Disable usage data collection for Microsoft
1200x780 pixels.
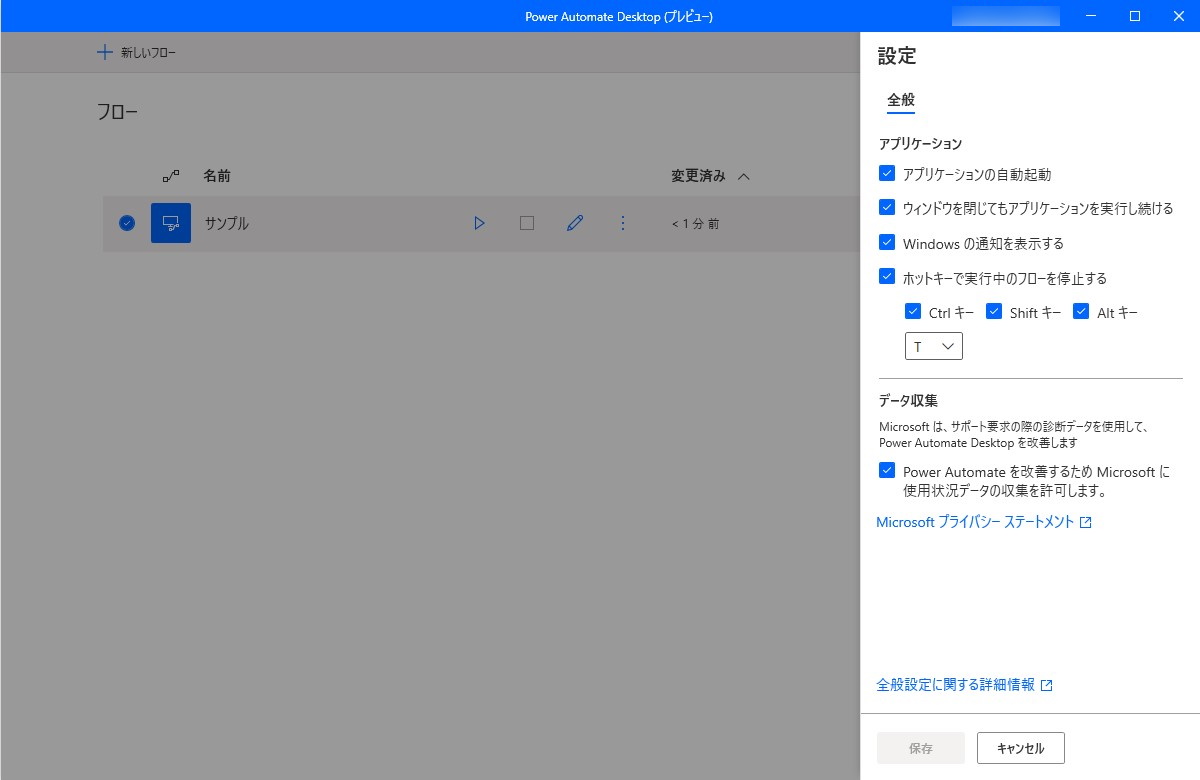pyautogui.click(x=886, y=470)
